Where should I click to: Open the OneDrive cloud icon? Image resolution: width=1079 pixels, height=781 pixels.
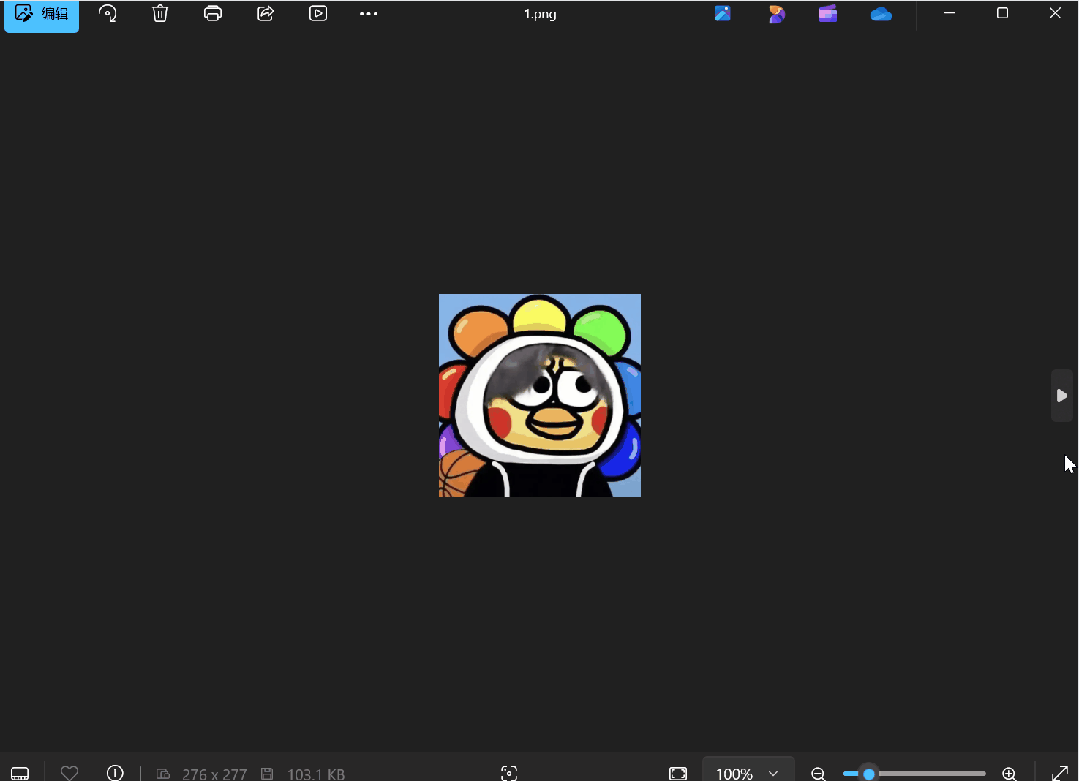click(881, 14)
